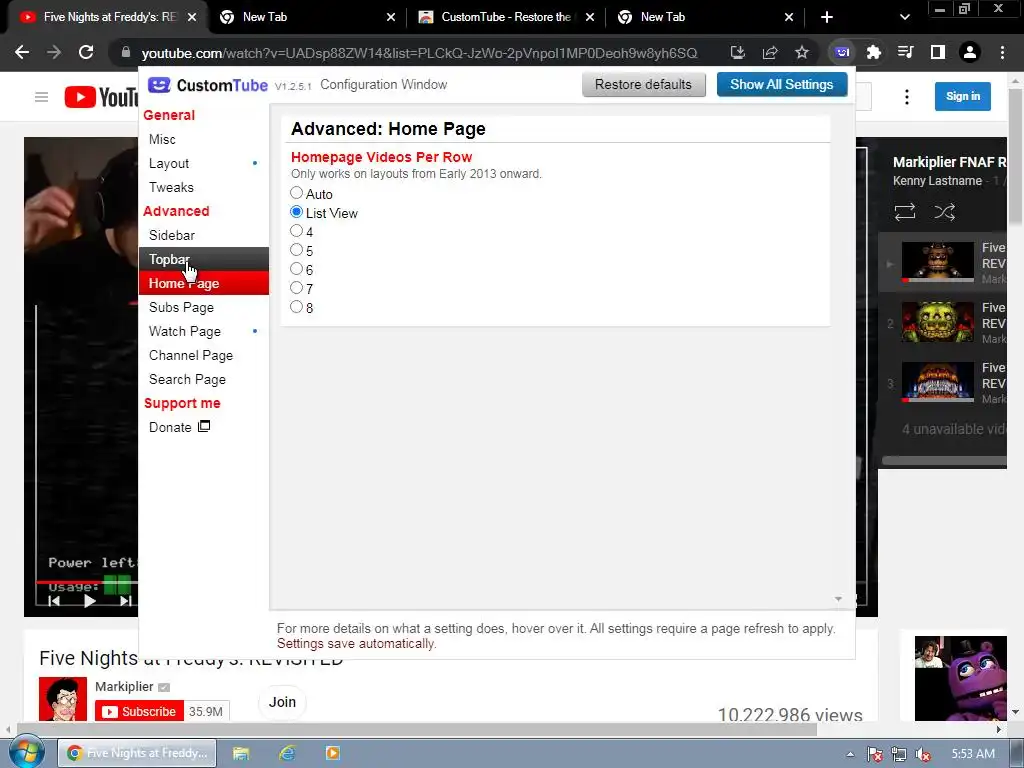Expand the Chrome tab search dropdown arrow
The height and width of the screenshot is (768, 1024).
[x=904, y=17]
